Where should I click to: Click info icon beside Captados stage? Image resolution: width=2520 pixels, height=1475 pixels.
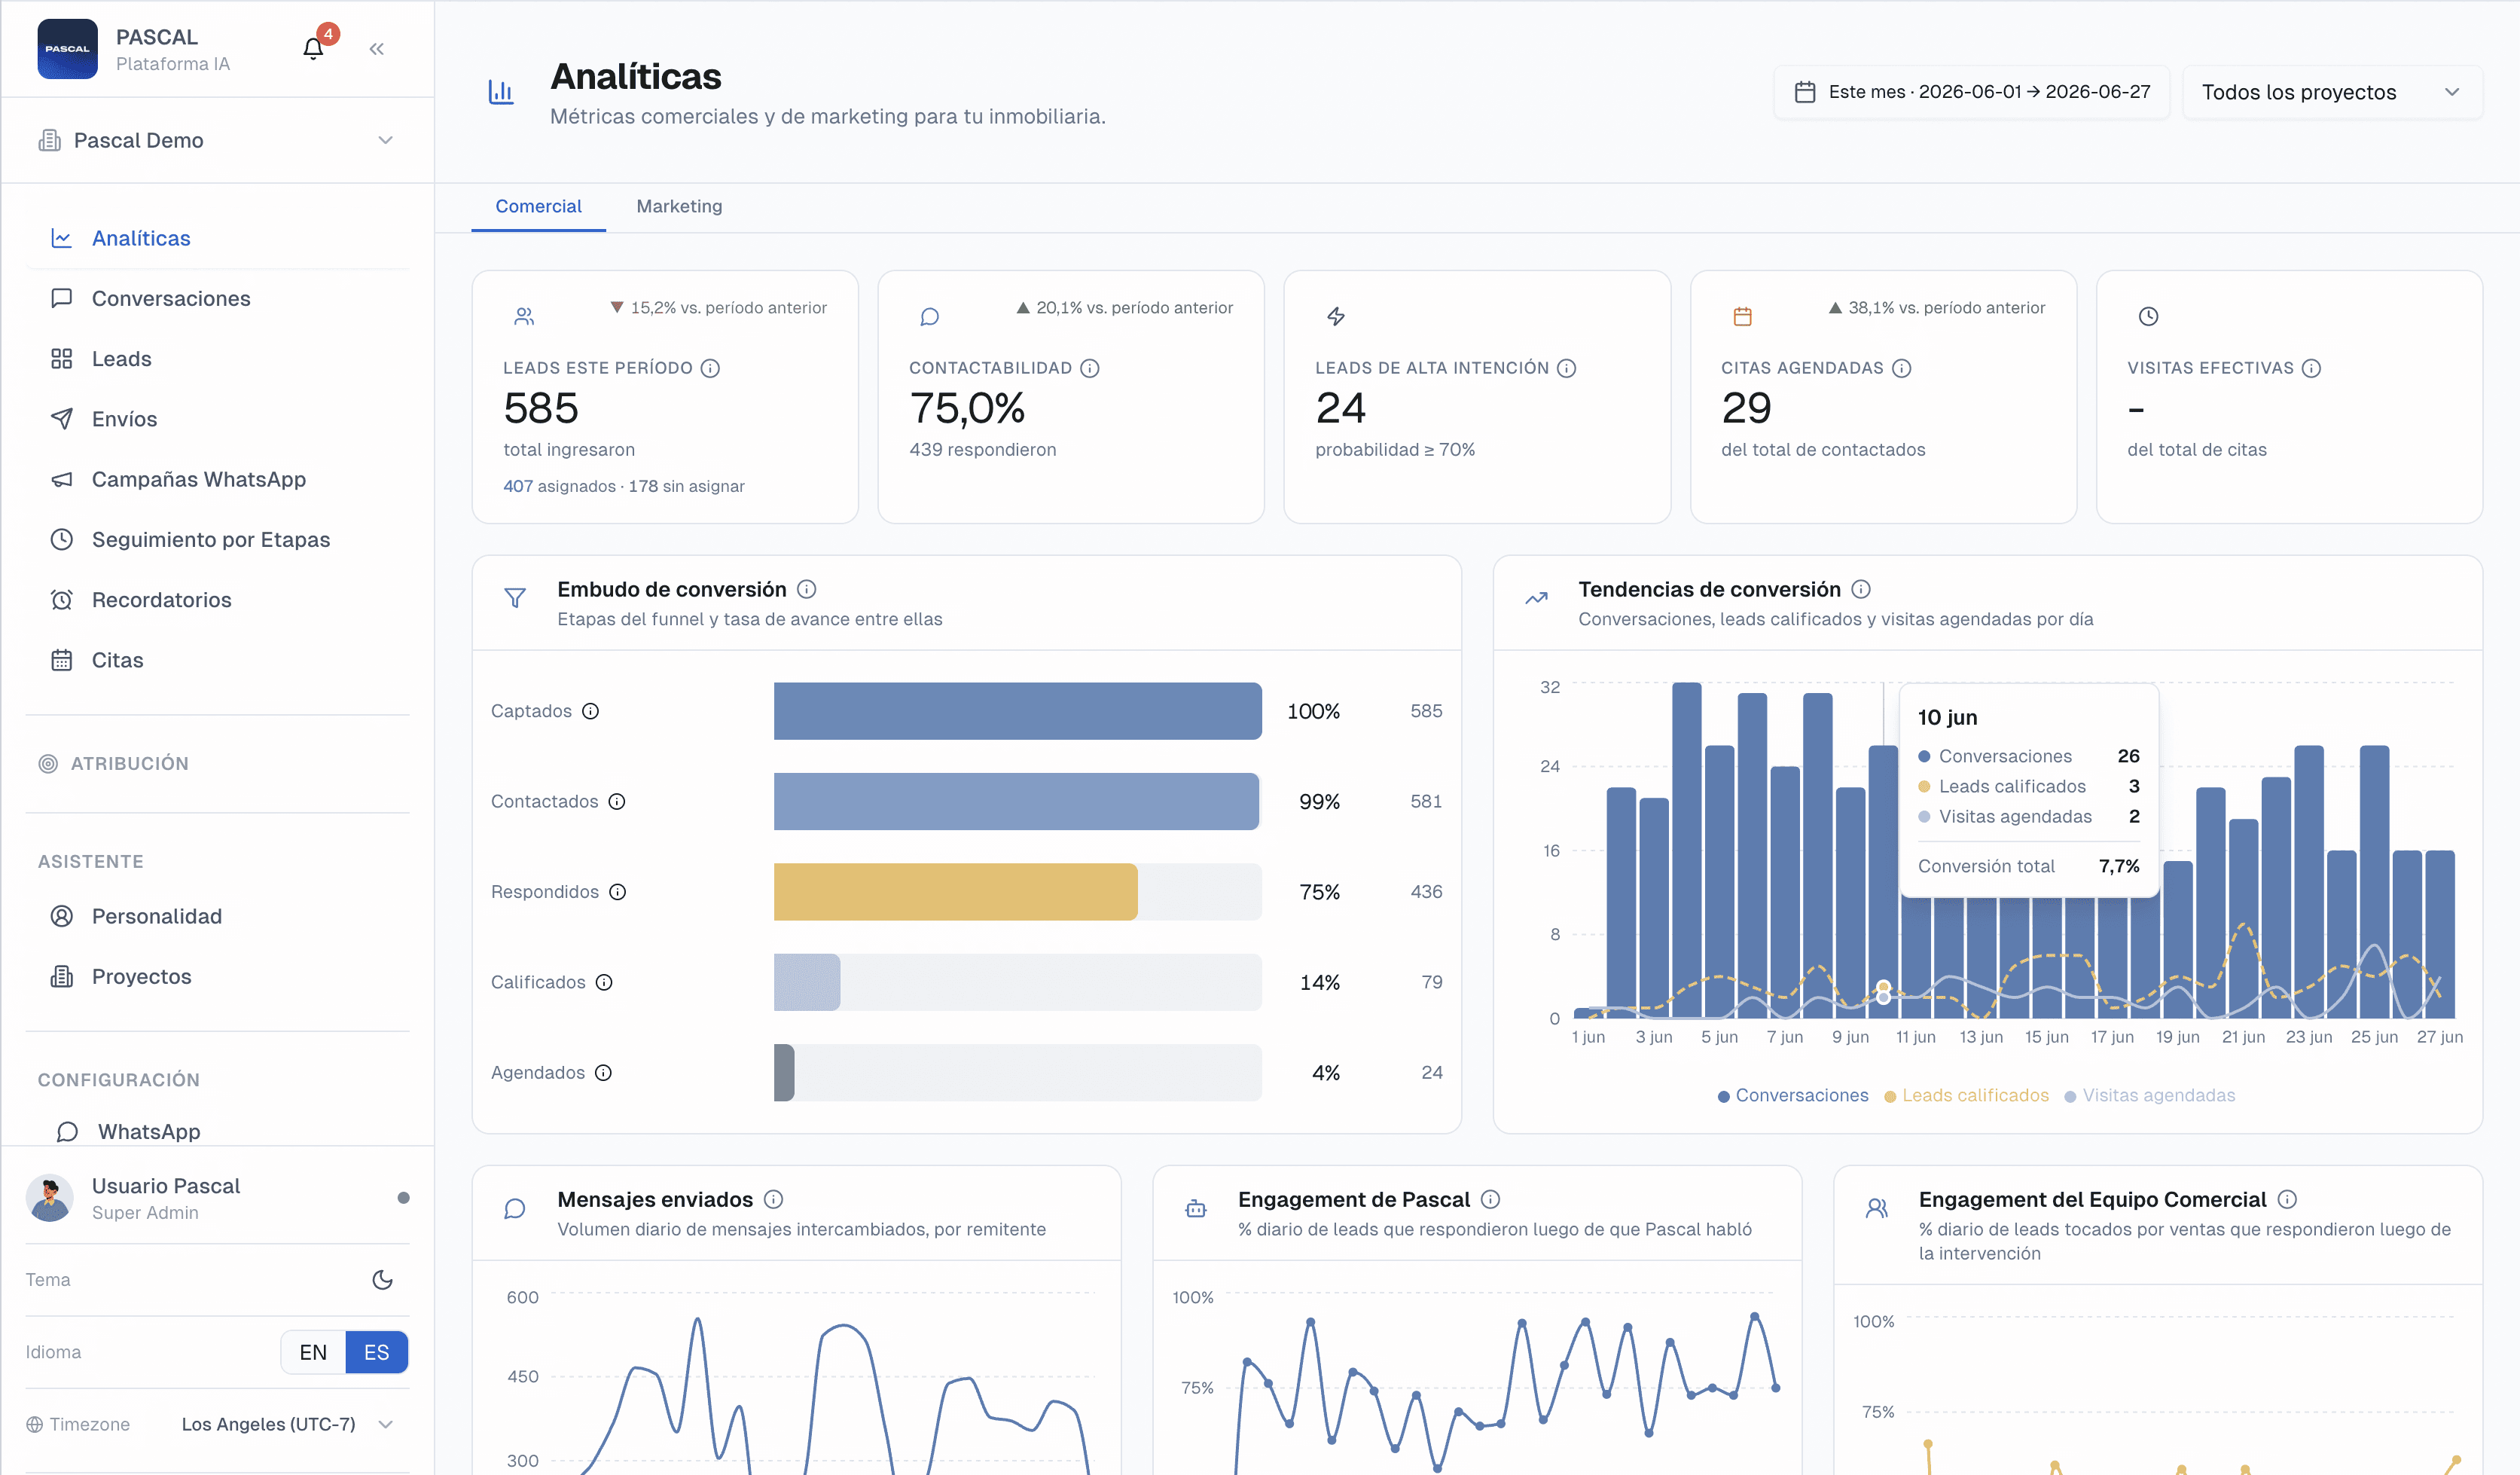[591, 711]
